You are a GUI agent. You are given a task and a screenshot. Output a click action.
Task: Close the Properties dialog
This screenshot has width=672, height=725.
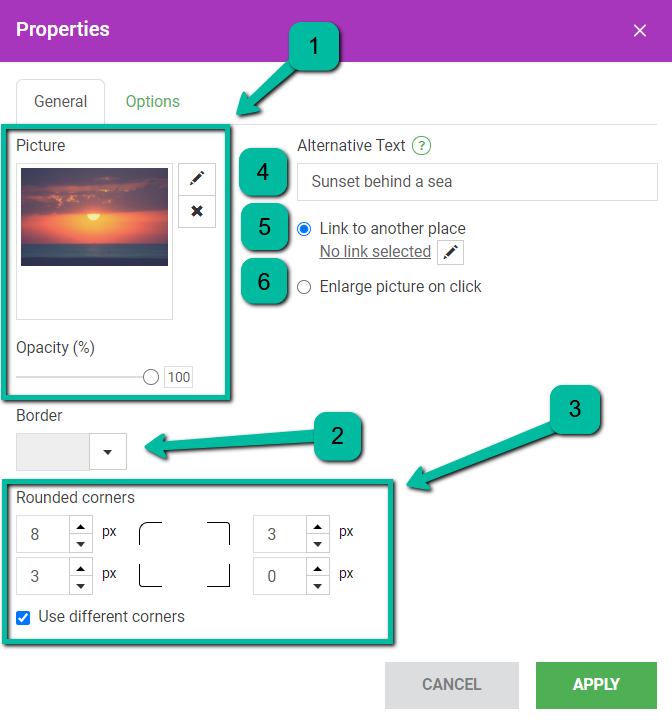click(x=640, y=31)
